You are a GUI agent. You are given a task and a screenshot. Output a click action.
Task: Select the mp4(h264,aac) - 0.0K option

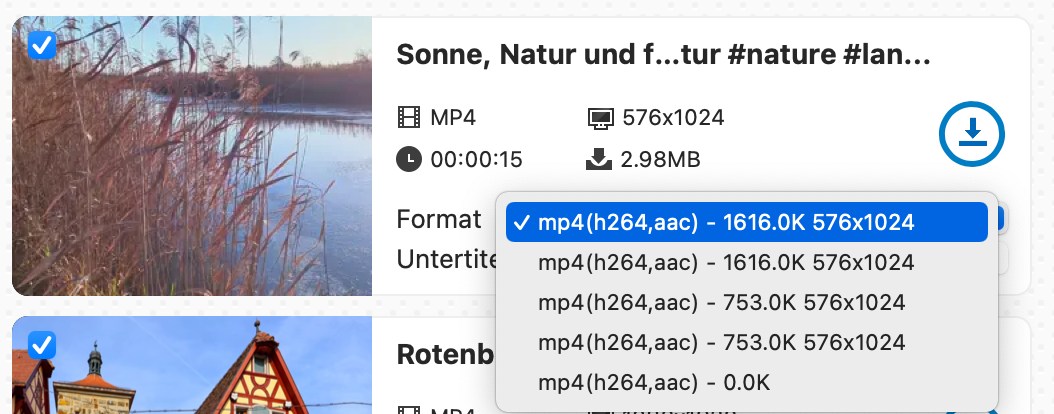click(x=654, y=382)
